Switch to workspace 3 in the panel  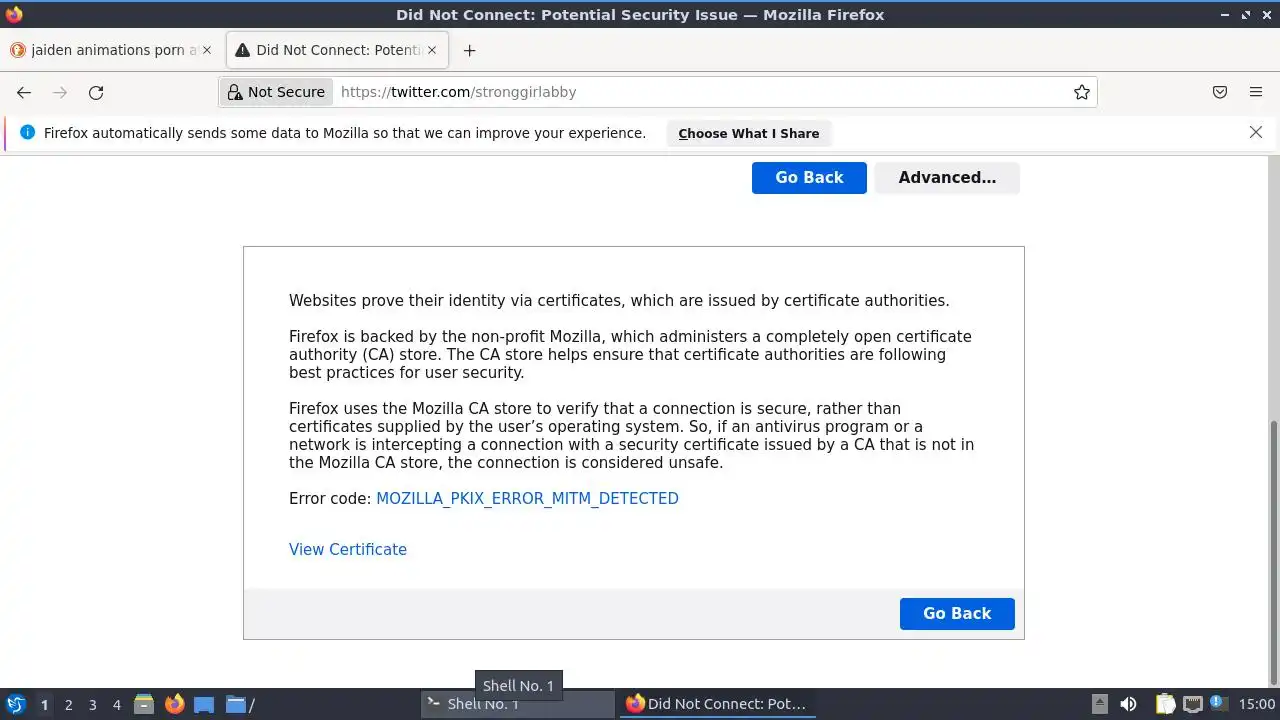pyautogui.click(x=92, y=705)
